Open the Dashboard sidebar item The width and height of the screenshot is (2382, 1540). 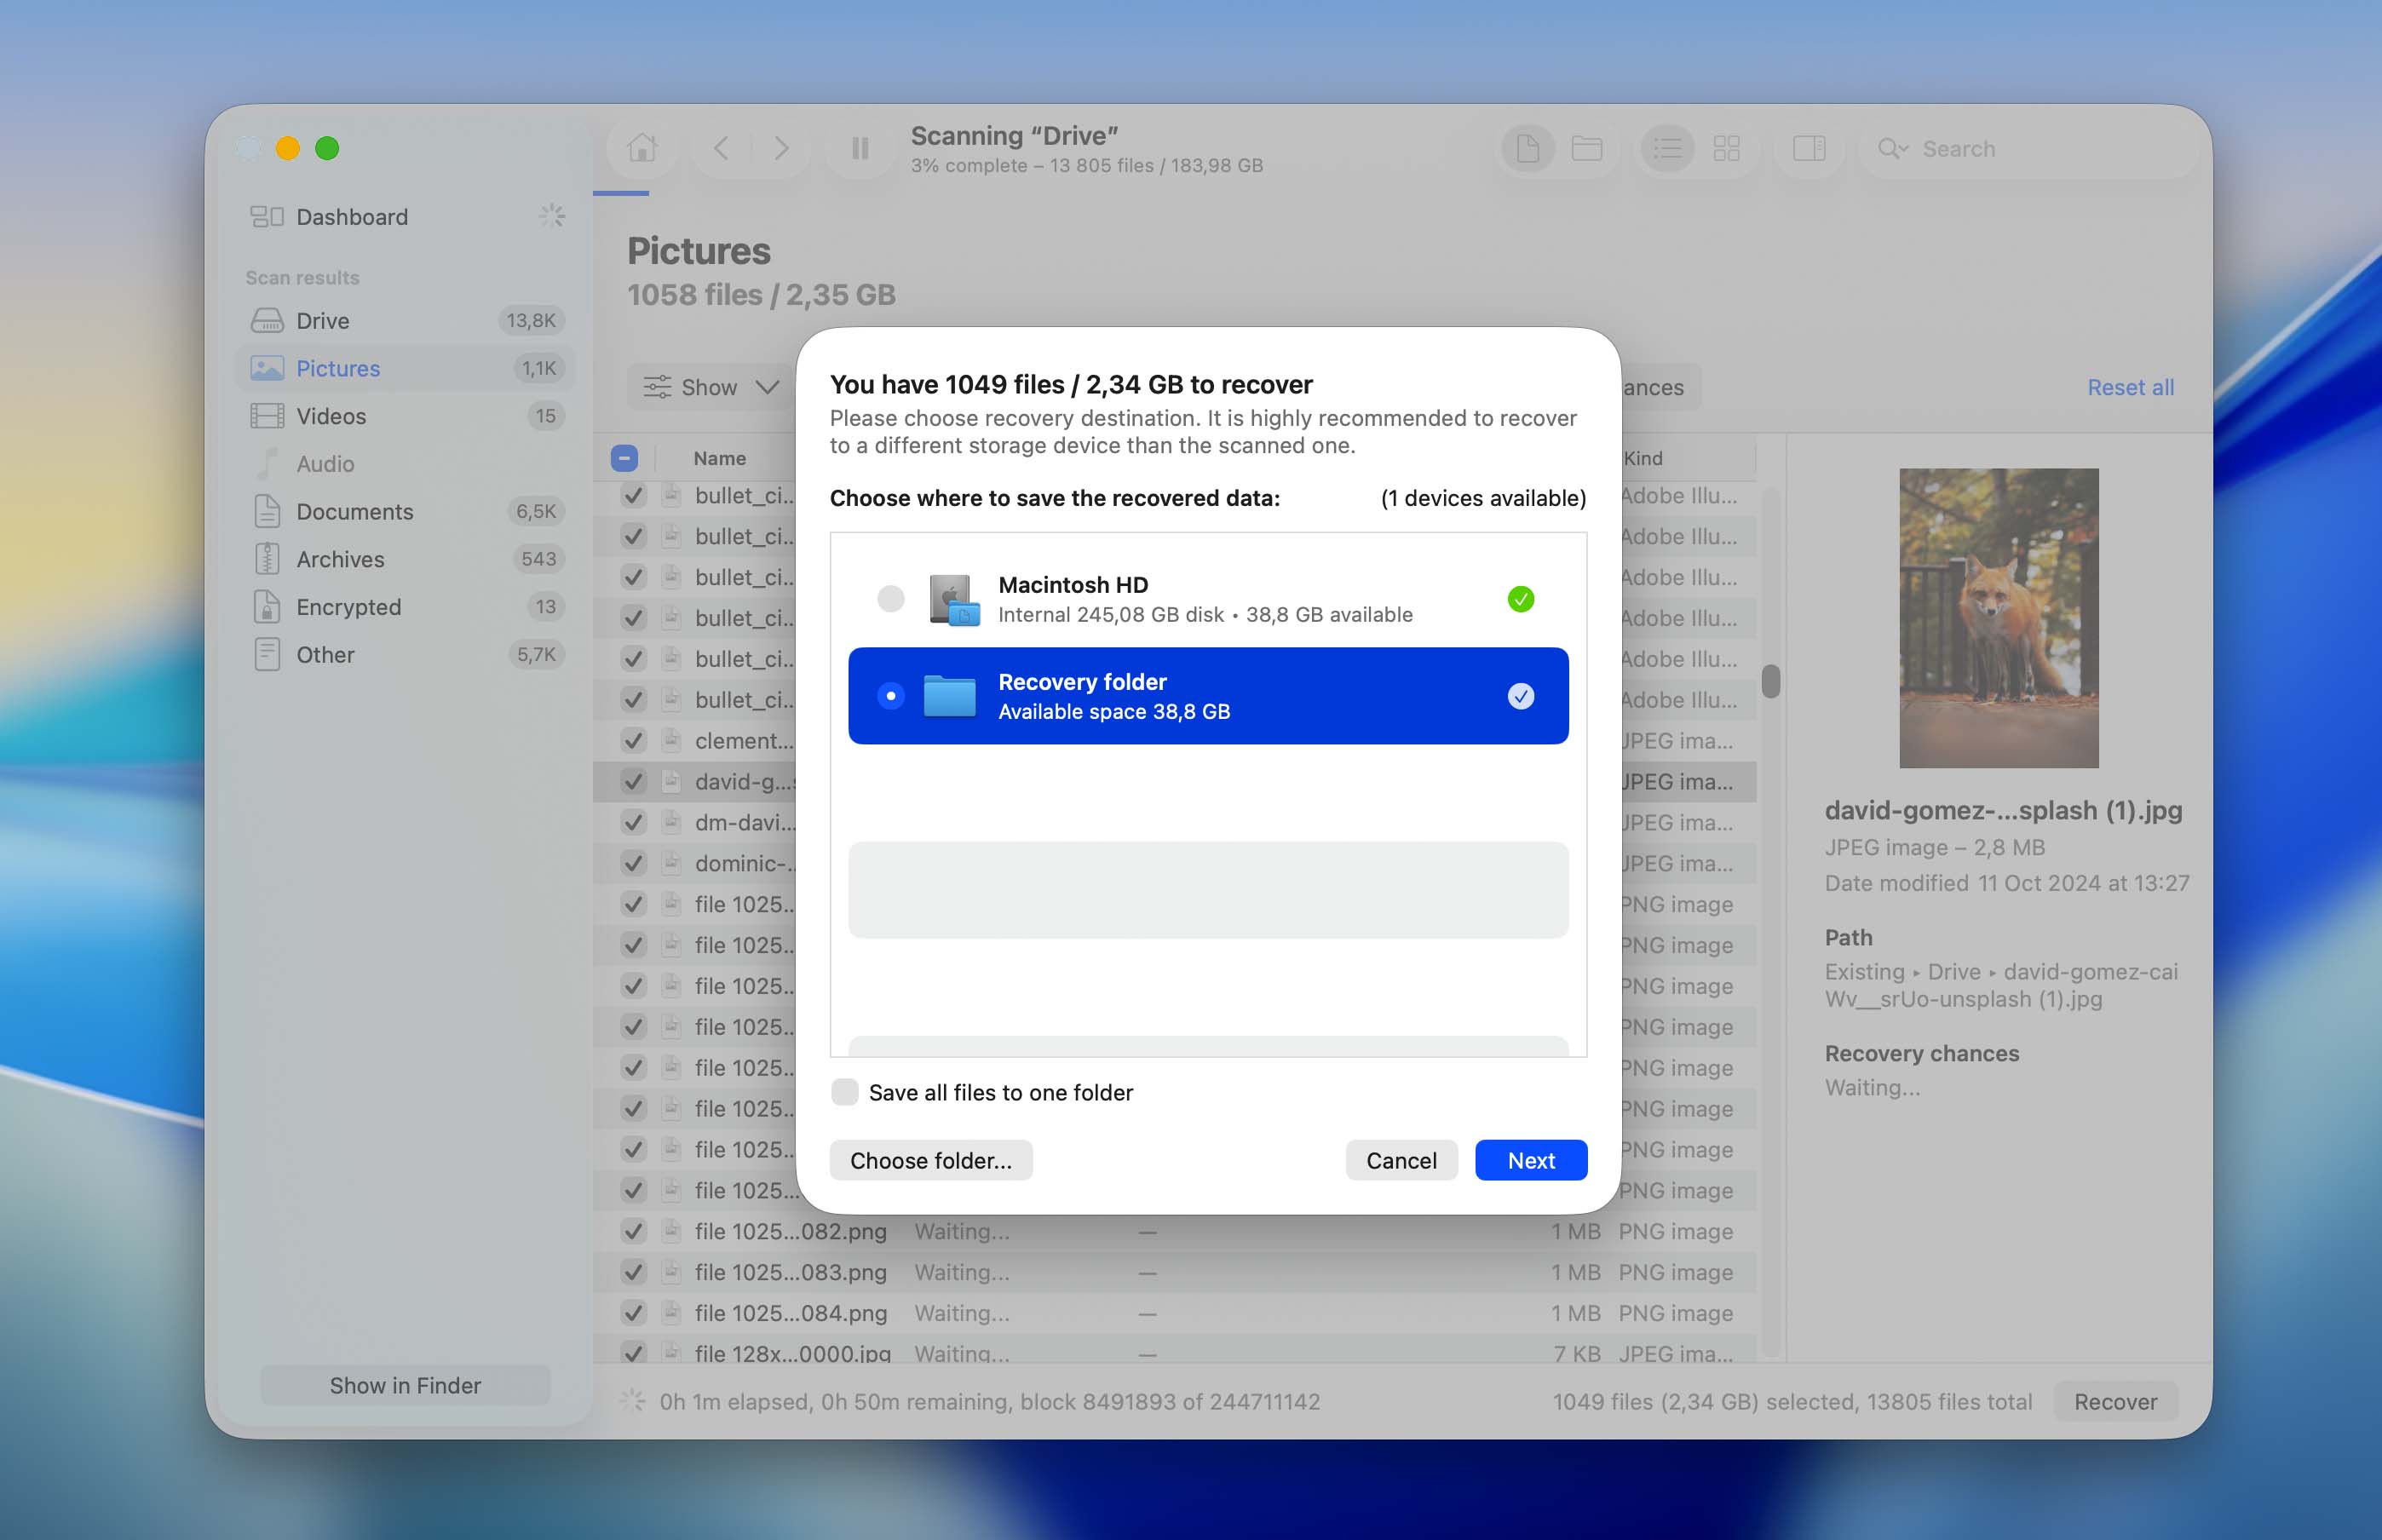[x=405, y=217]
